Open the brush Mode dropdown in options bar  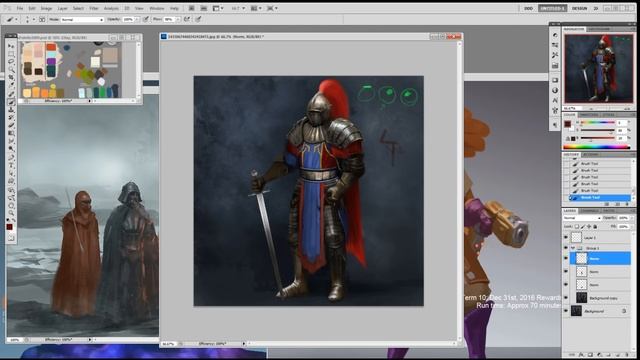tap(82, 19)
